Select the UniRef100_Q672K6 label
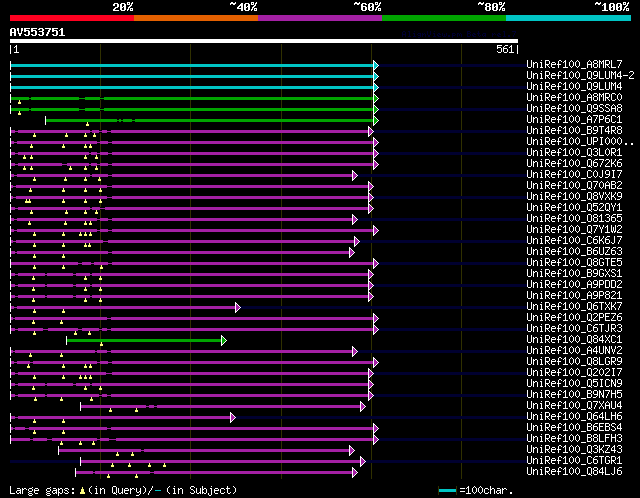The height and width of the screenshot is (498, 640). point(574,163)
